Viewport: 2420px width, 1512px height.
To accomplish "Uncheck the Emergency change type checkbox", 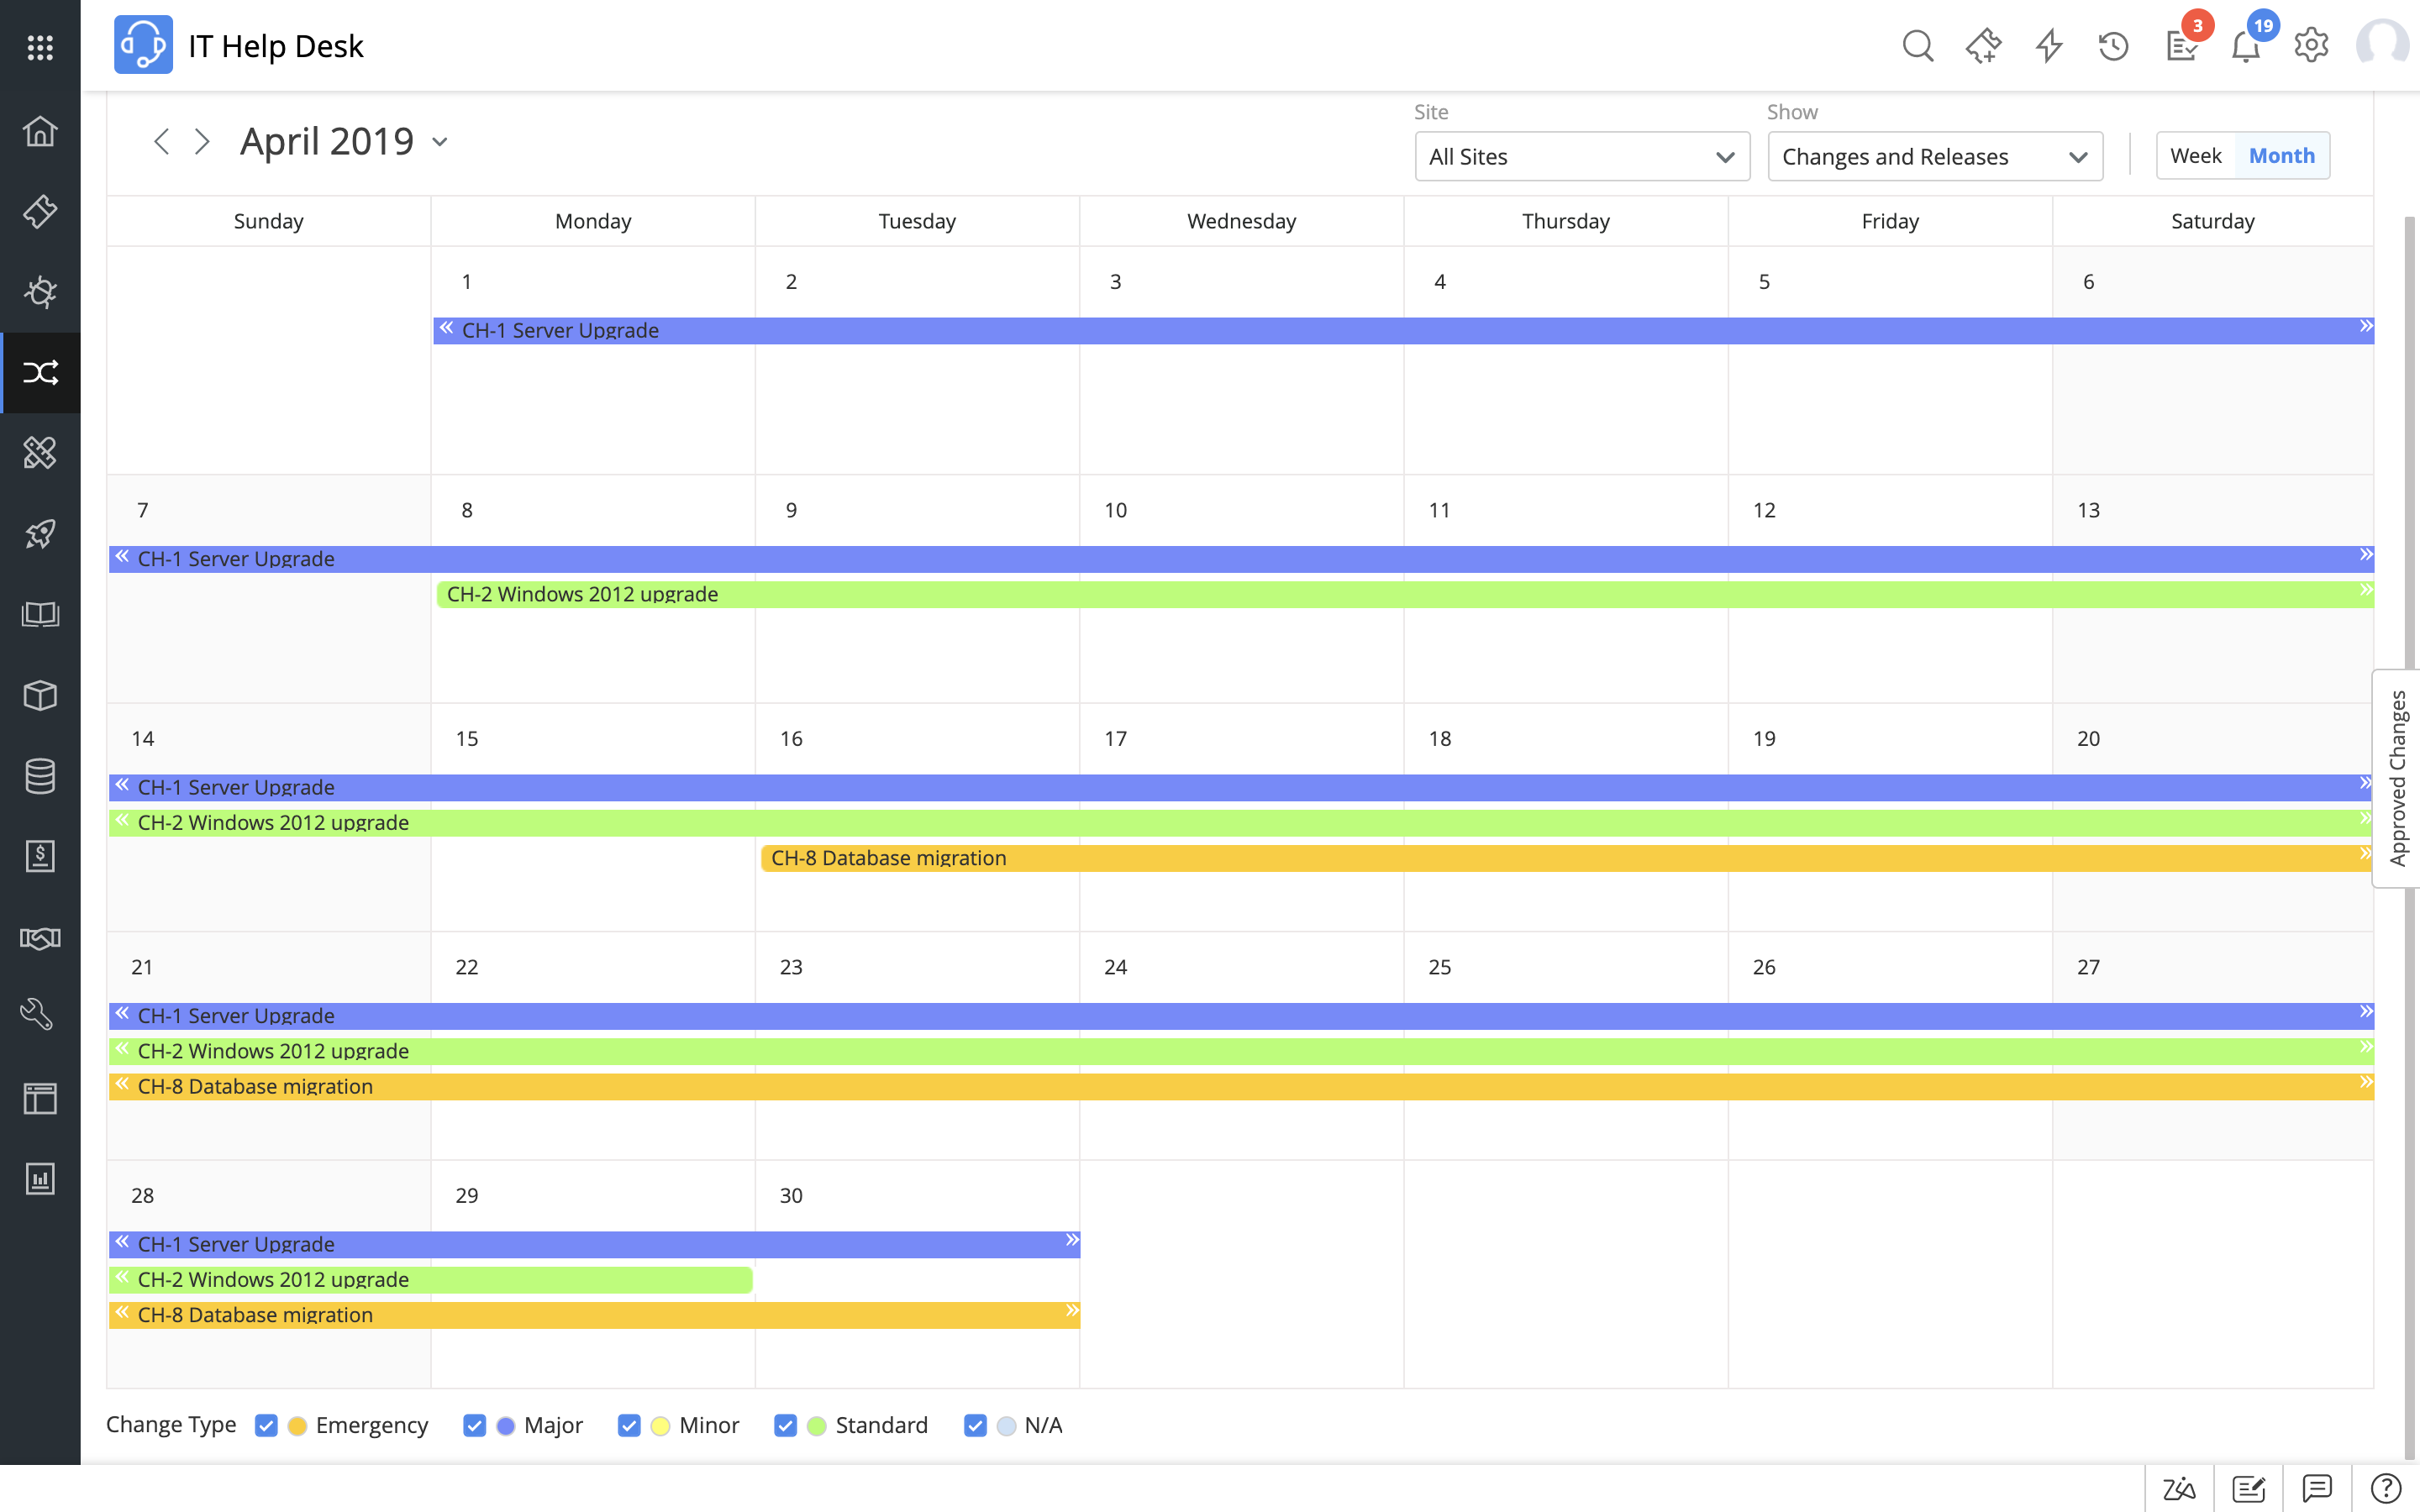I will tap(266, 1425).
